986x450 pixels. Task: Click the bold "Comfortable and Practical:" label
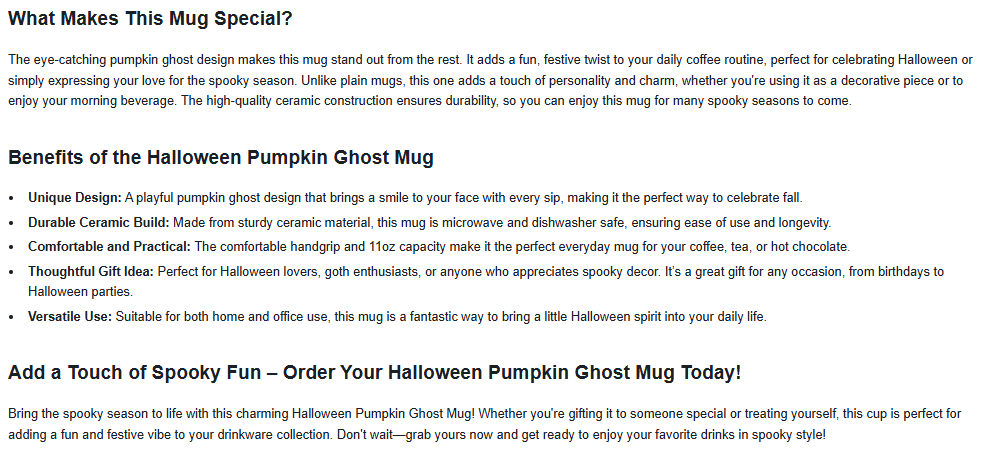coord(110,246)
